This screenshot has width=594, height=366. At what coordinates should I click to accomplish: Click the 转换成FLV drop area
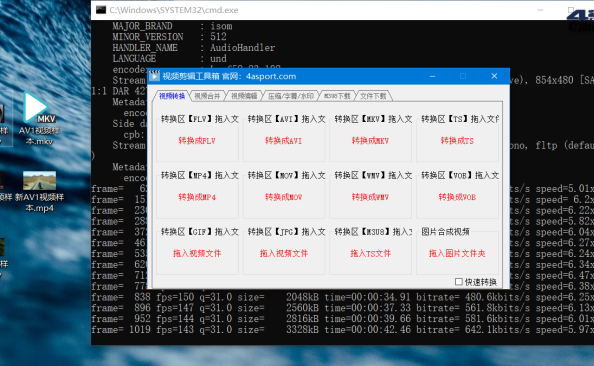197,141
